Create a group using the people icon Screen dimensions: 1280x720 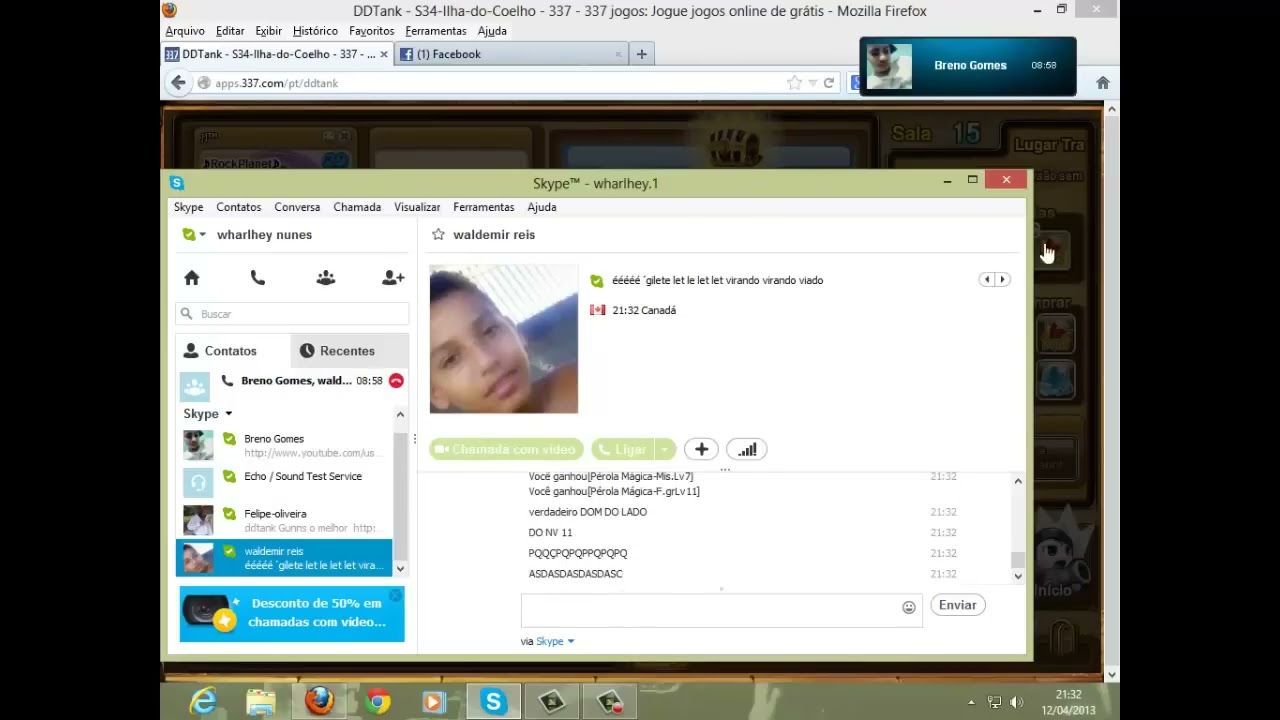coord(326,278)
